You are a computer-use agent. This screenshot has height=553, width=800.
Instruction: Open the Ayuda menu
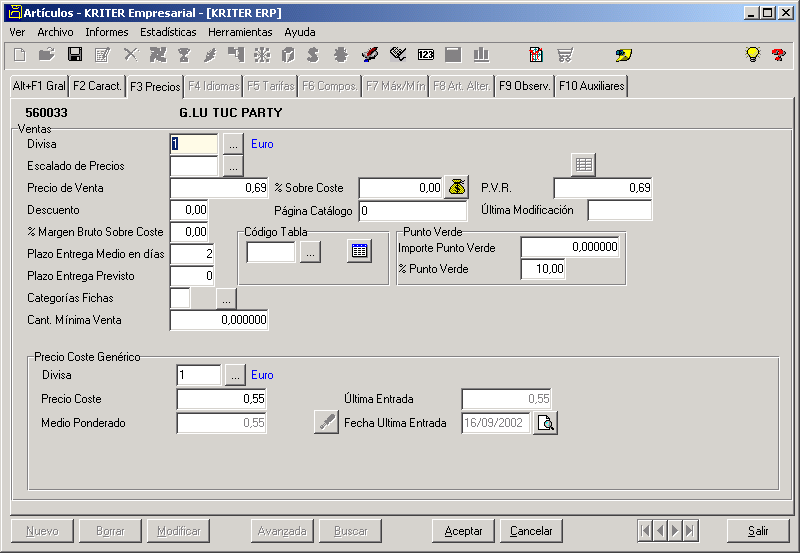point(299,32)
